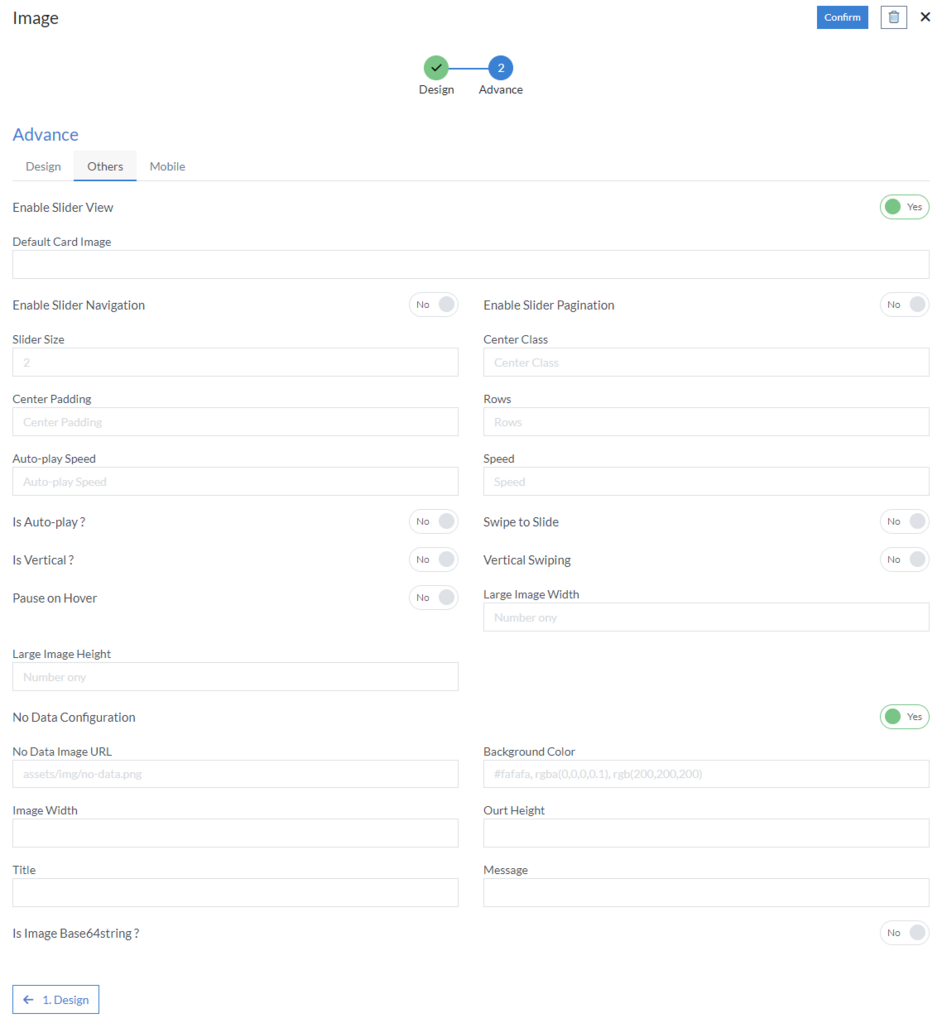Click the step 2 Advance circle
Screen dimensions: 942x1023
coord(501,68)
